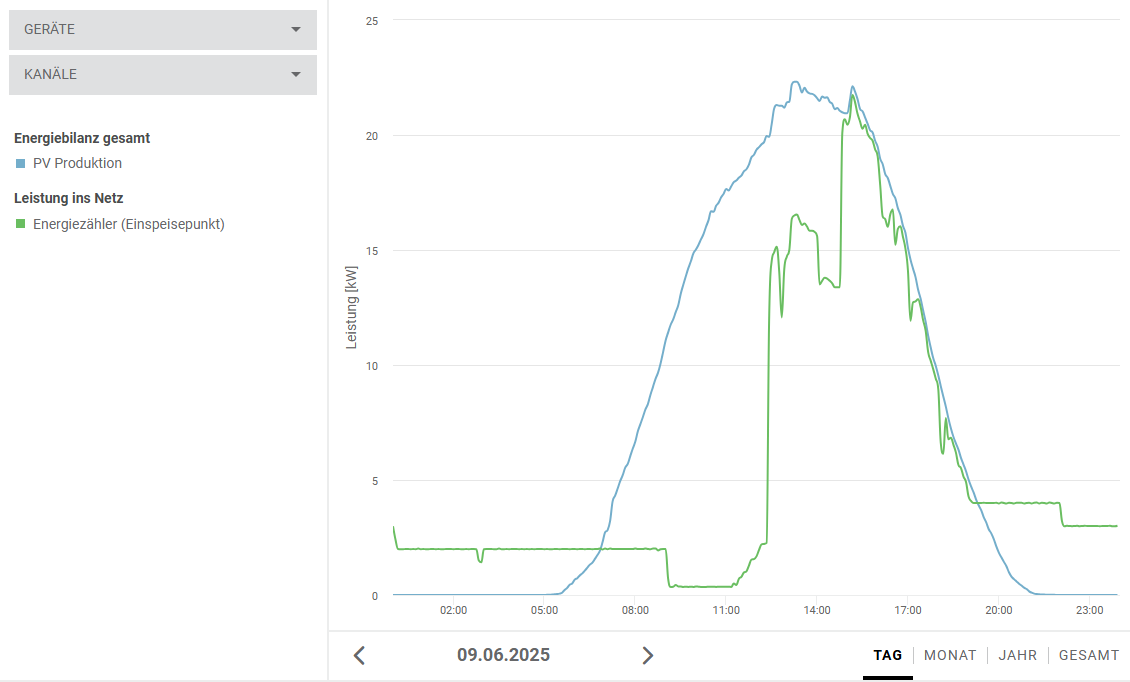This screenshot has height=682, width=1130.
Task: Switch to the GESAMT view tab
Action: [1088, 656]
